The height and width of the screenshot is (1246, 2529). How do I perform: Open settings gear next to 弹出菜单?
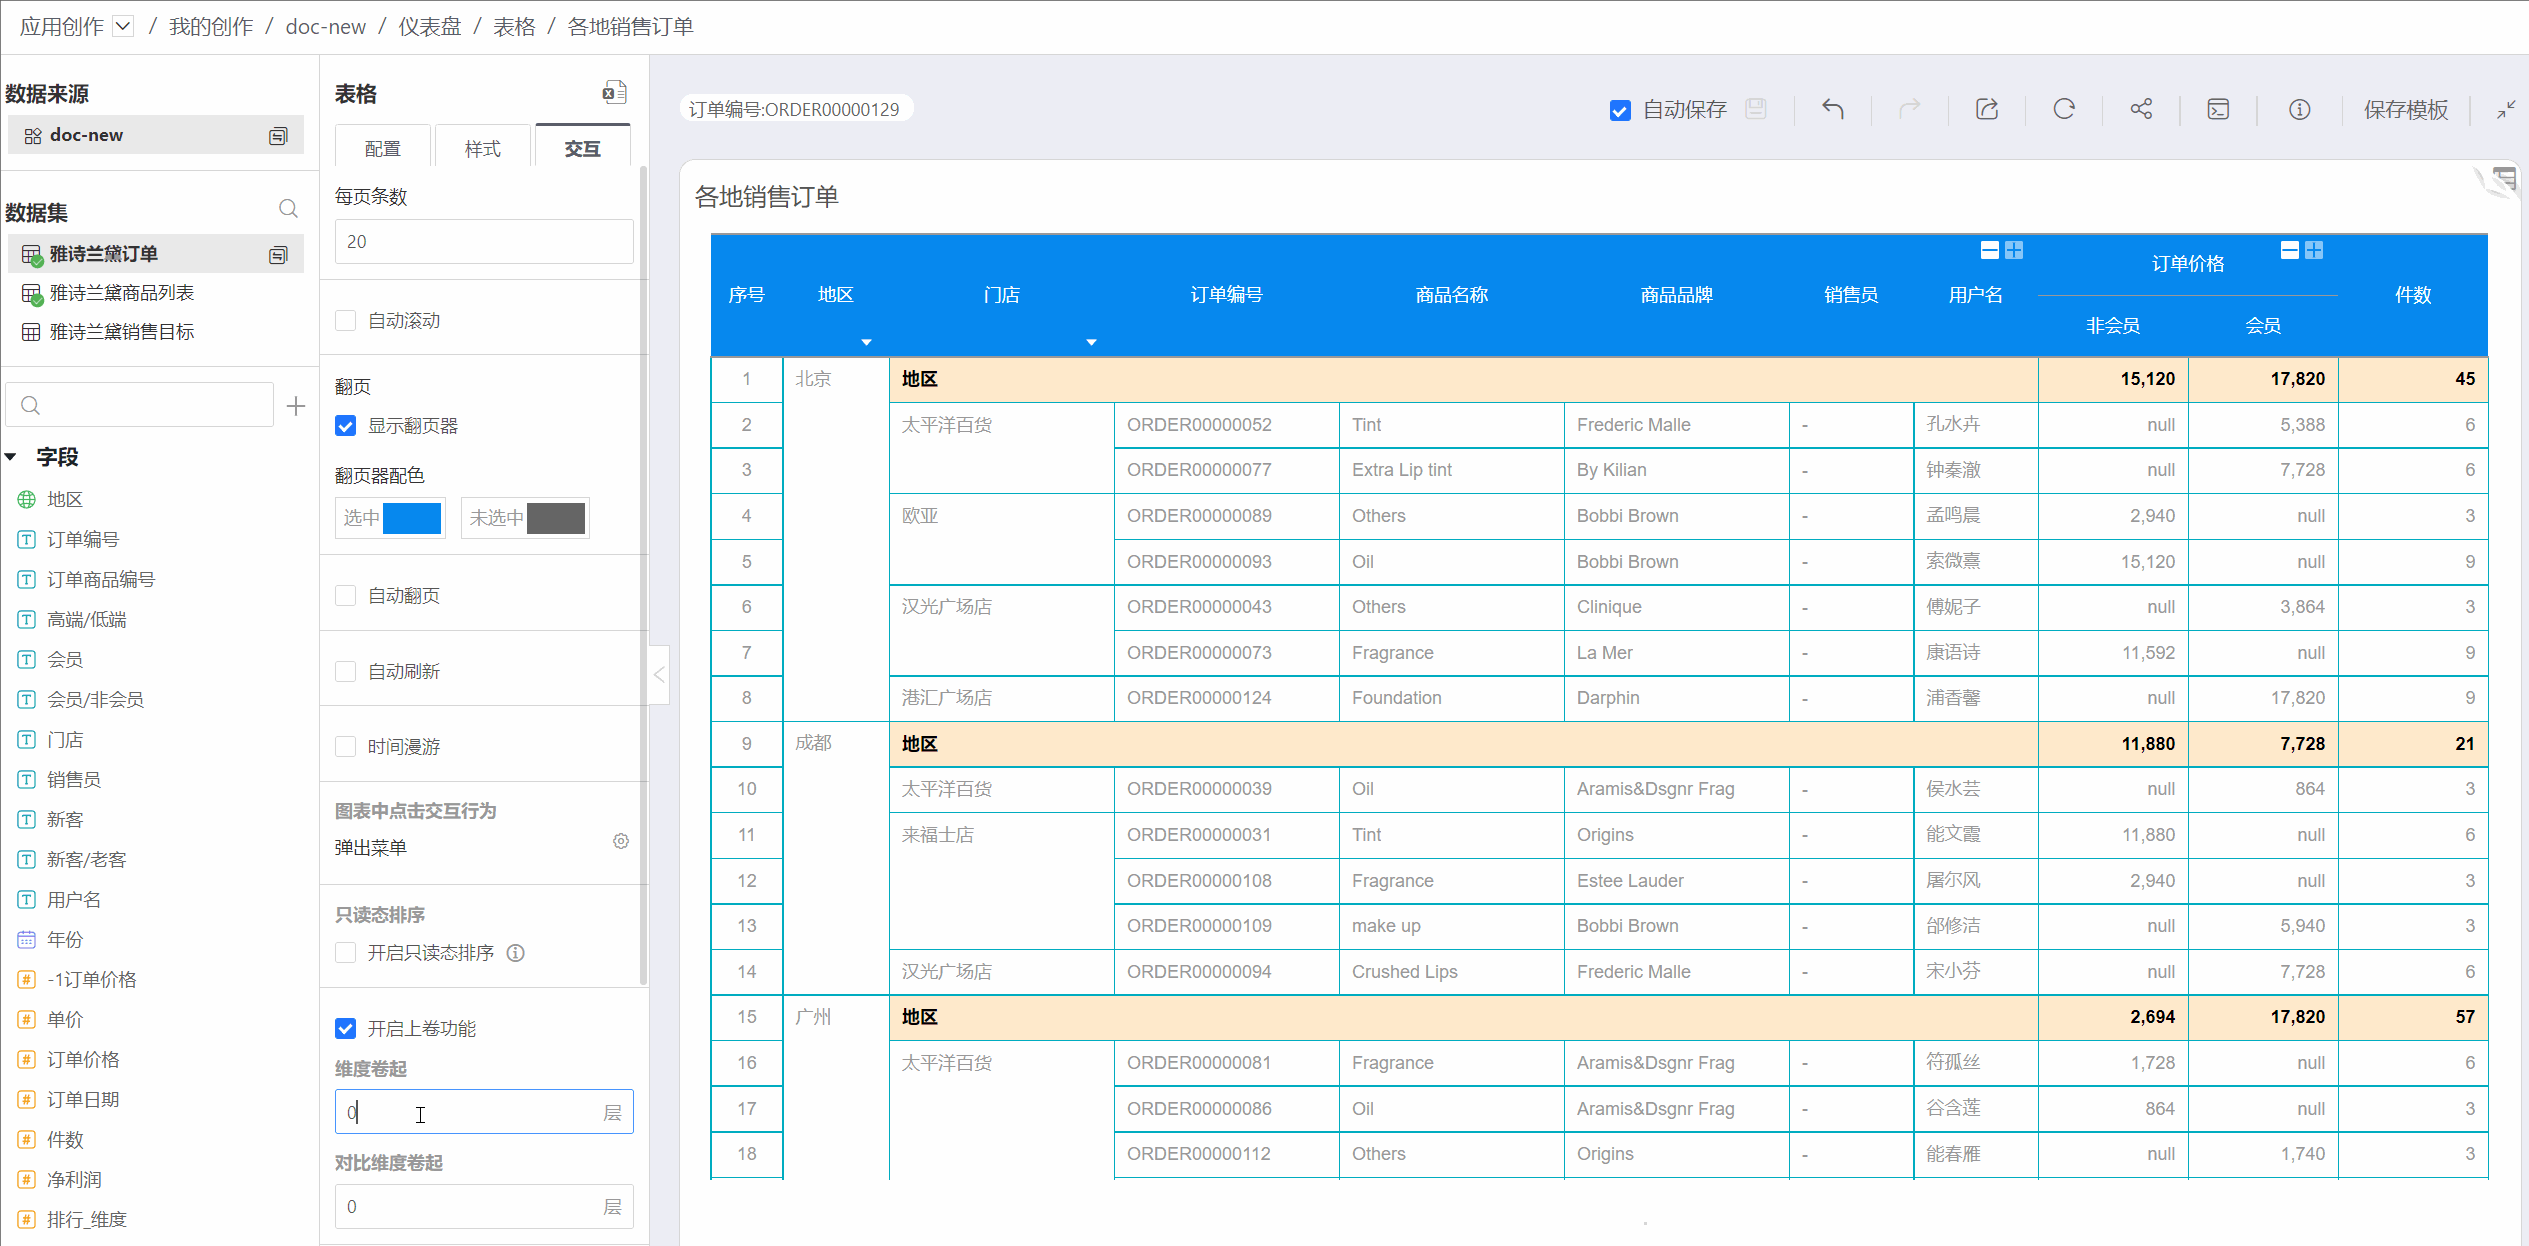(x=621, y=841)
